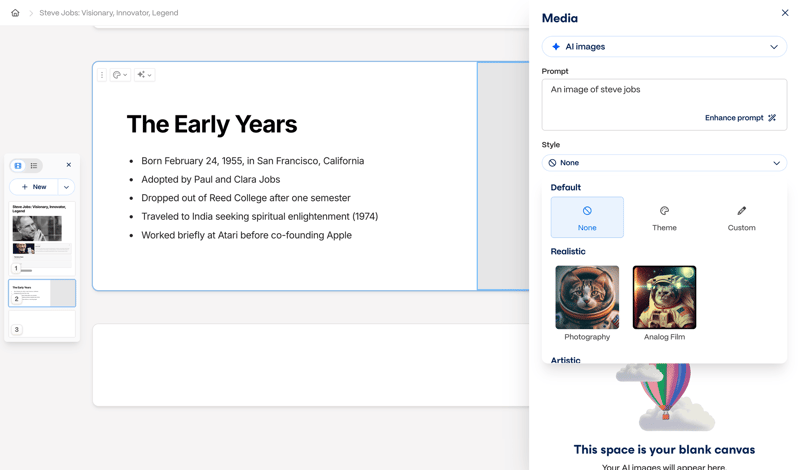
Task: Open the AI edit sparkle dropdown
Action: 144,75
